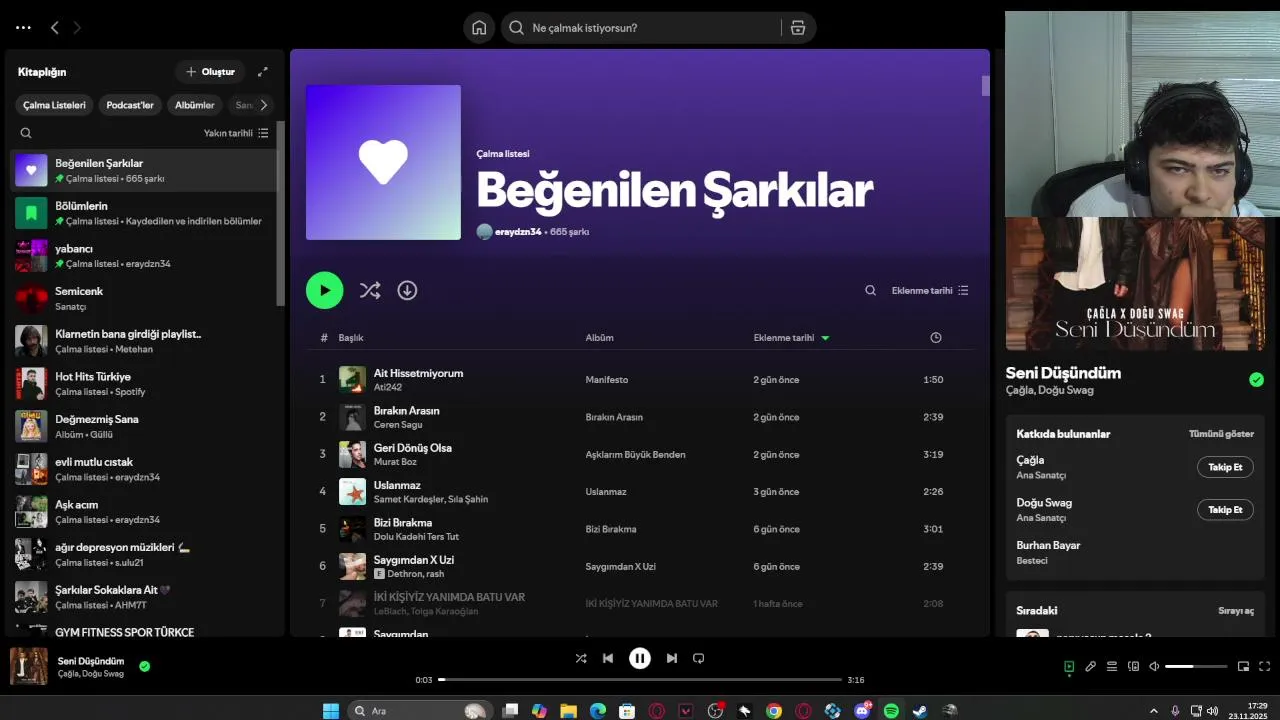Click the Beğenilen Şarkılar heart cover image
The height and width of the screenshot is (720, 1280).
tap(383, 162)
